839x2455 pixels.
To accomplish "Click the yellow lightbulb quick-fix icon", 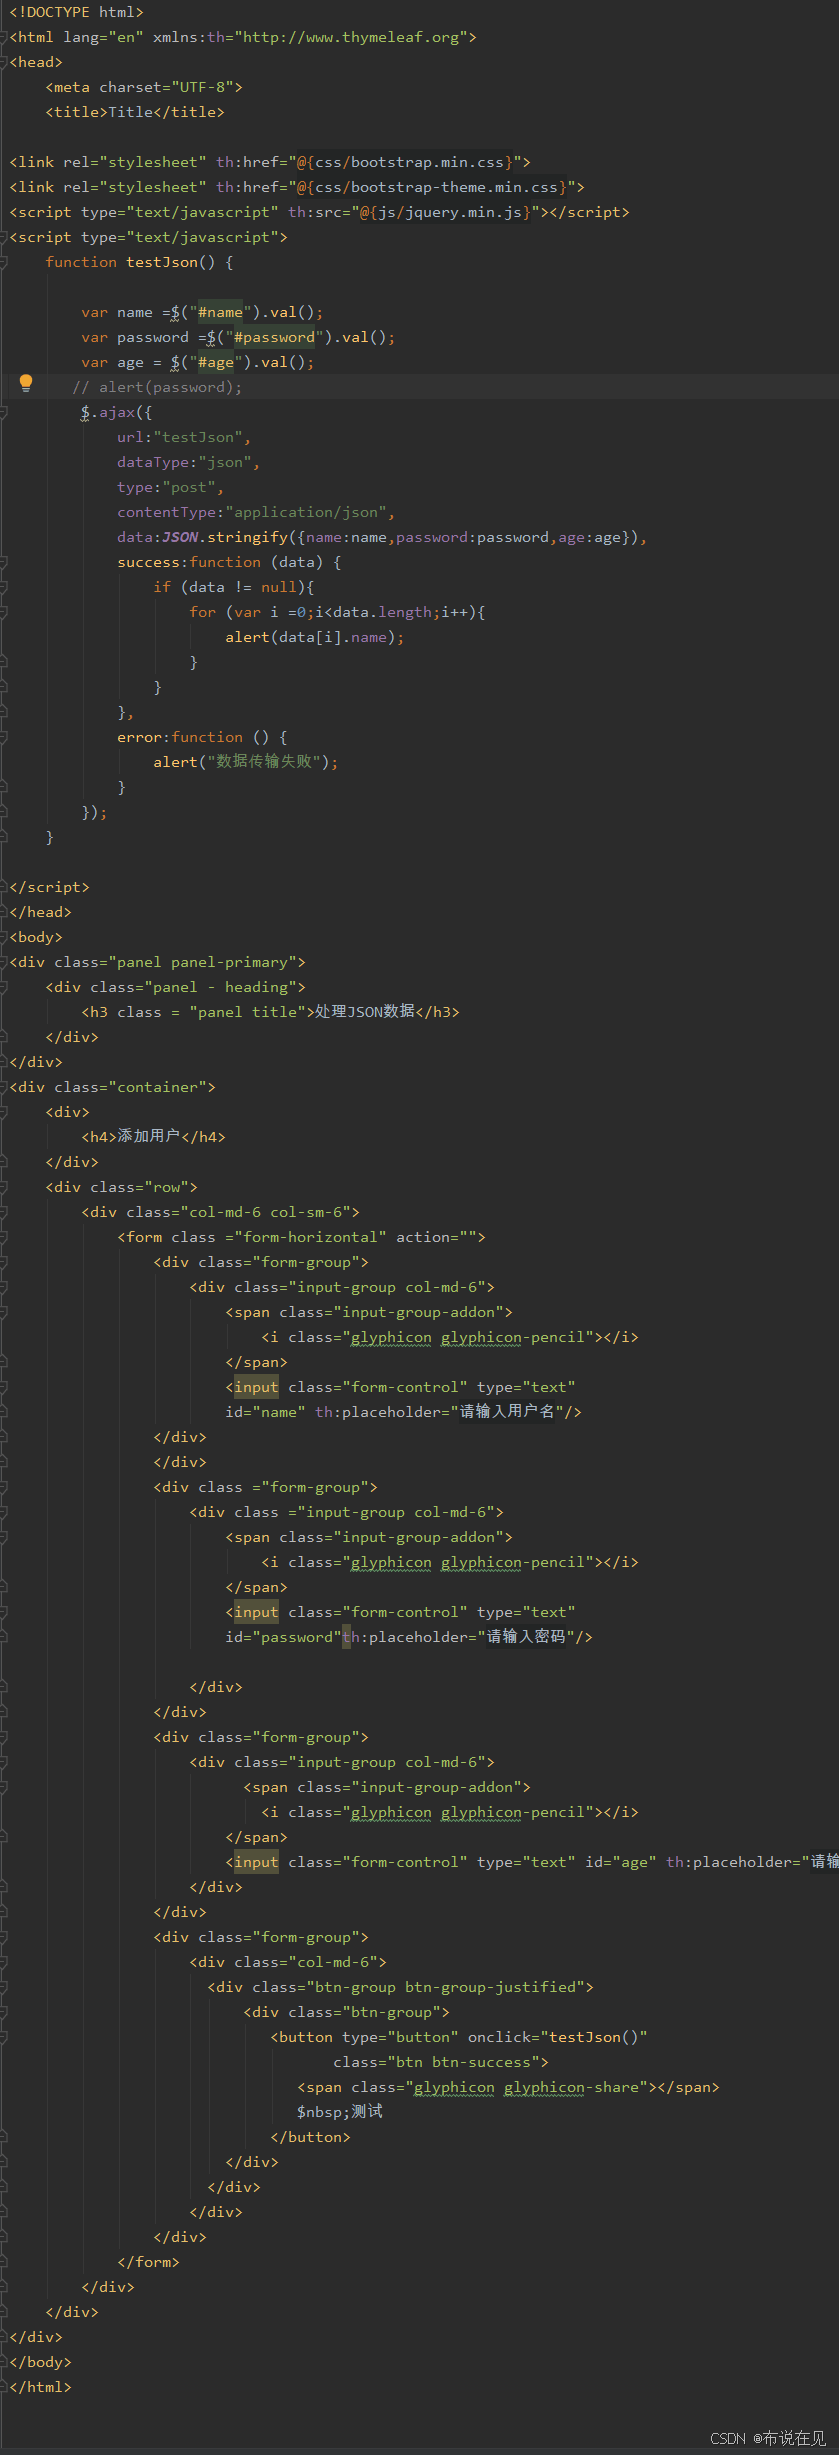I will [x=26, y=383].
